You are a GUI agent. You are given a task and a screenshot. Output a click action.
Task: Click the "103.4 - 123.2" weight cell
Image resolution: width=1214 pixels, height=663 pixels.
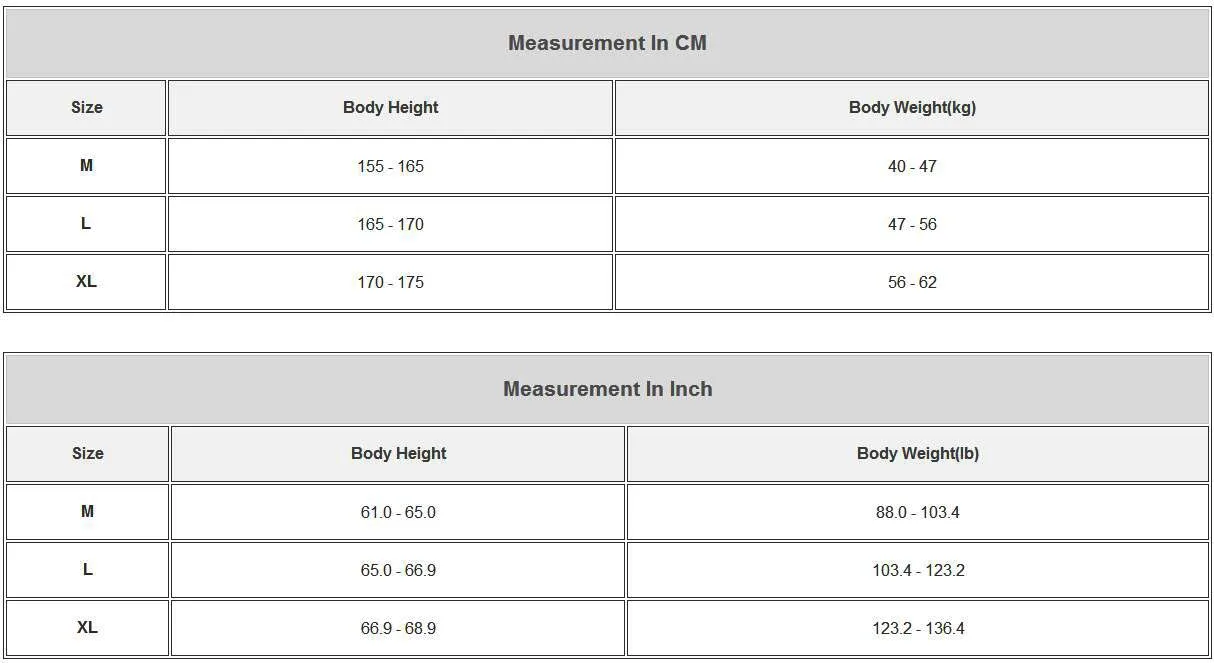(917, 570)
